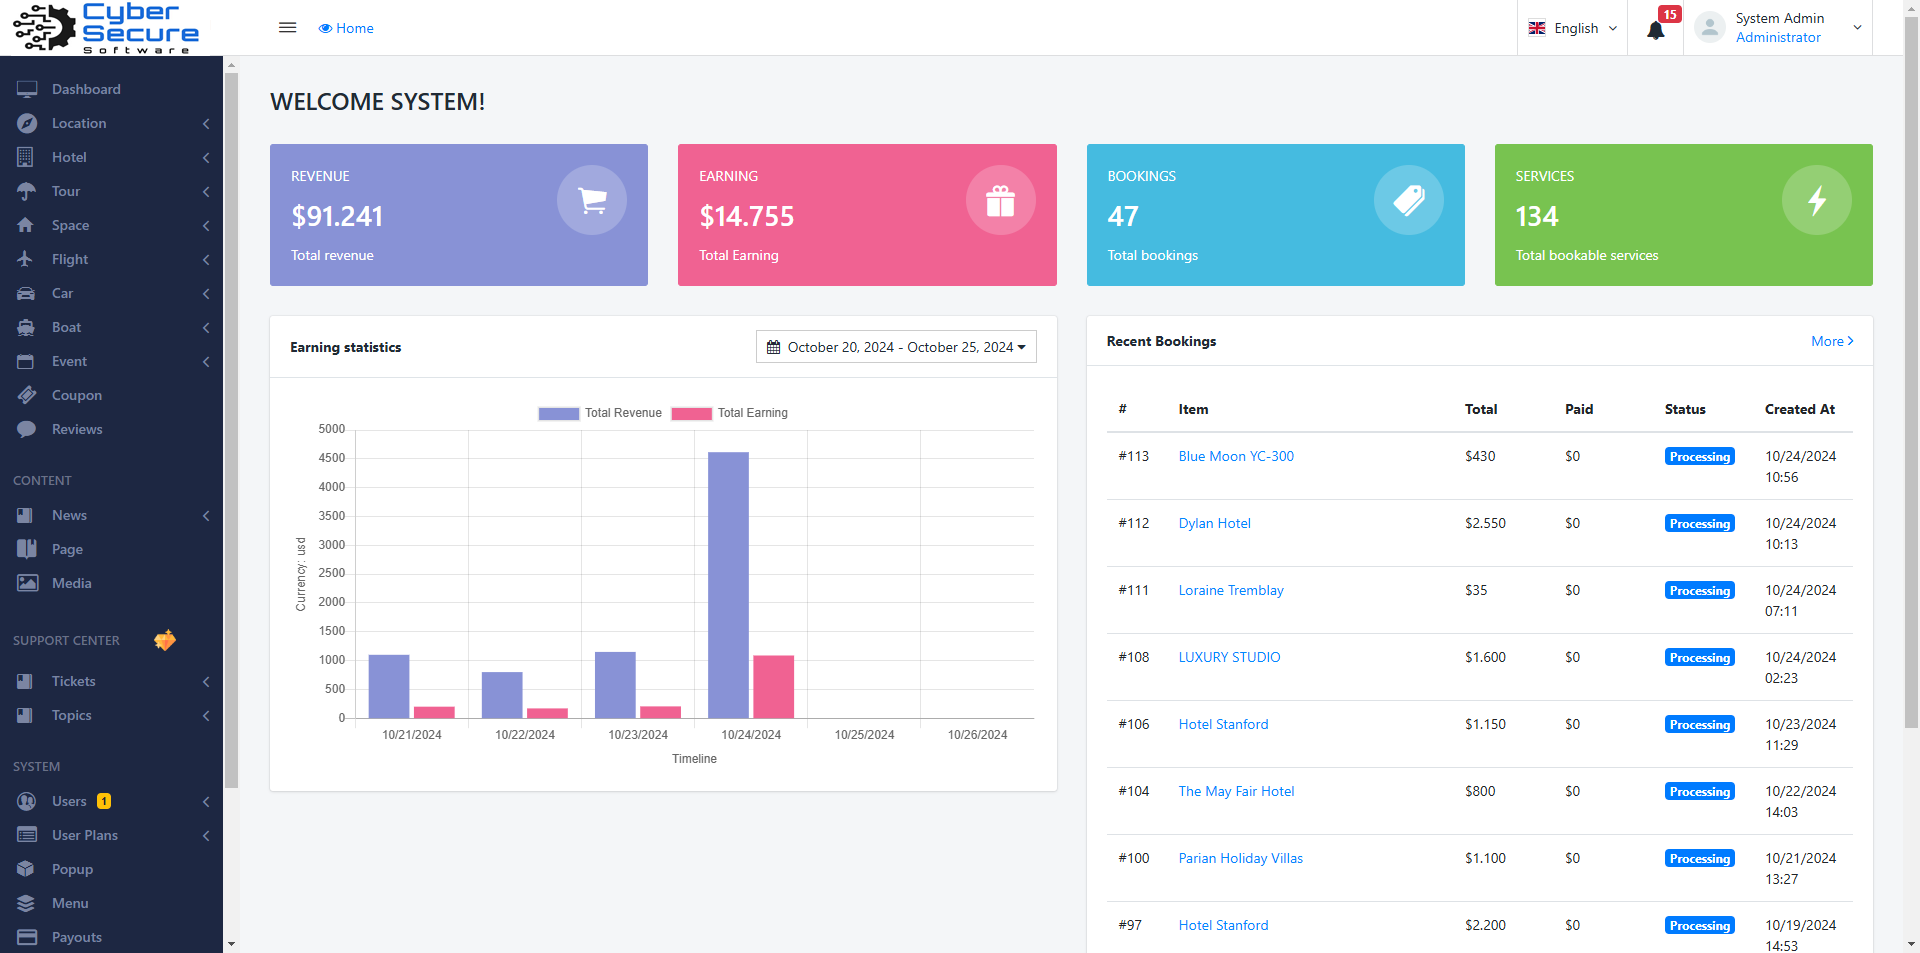Image resolution: width=1920 pixels, height=953 pixels.
Task: Expand the Flight submenu chevron
Action: (206, 259)
